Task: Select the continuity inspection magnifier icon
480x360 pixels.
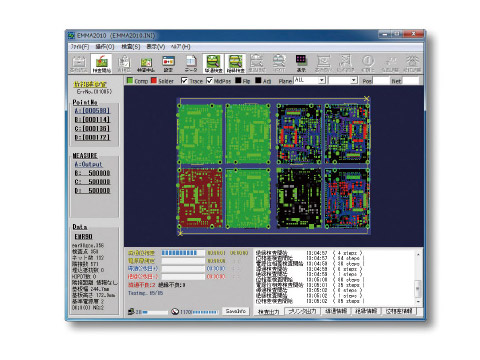Action: pos(213,64)
